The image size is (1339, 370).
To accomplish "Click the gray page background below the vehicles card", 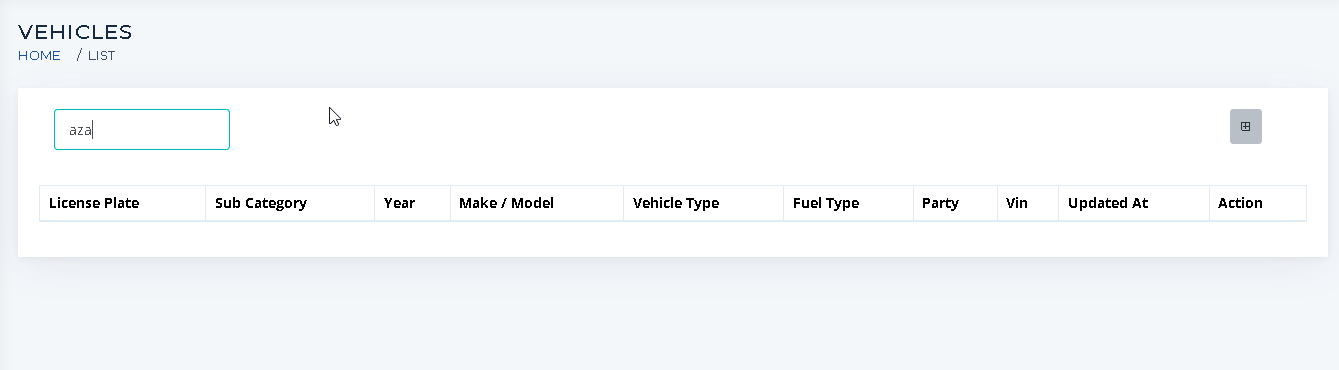I will 669,315.
